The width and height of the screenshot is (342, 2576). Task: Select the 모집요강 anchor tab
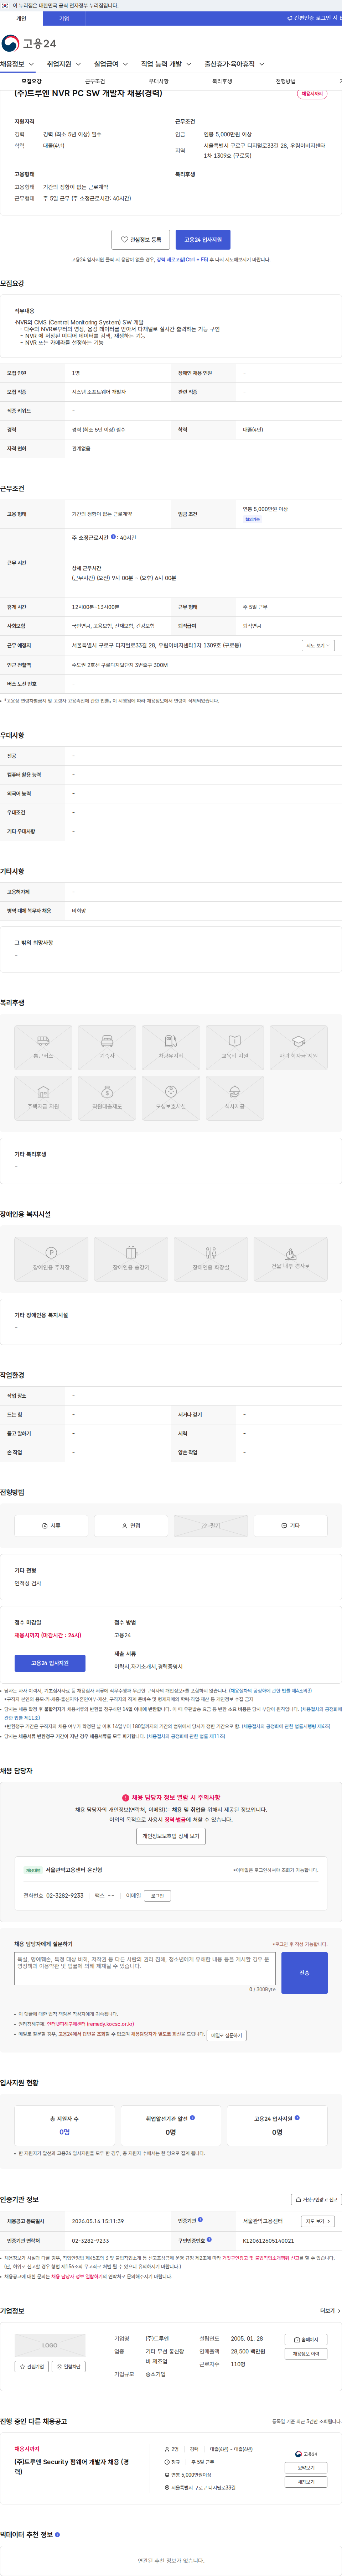(x=32, y=81)
